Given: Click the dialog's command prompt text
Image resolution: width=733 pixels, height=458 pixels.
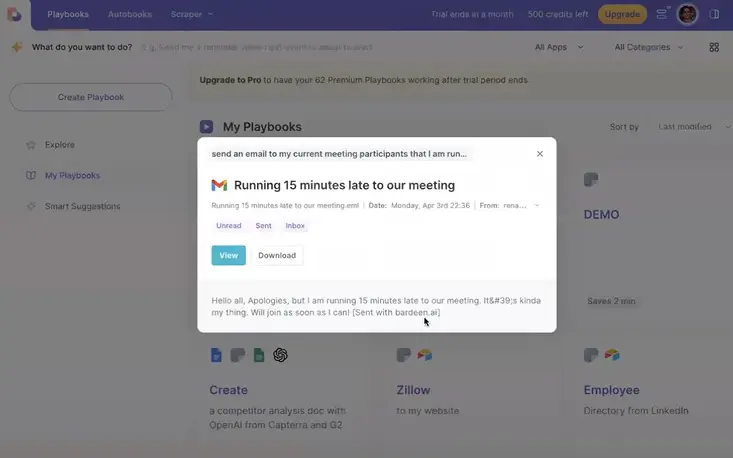Looking at the screenshot, I should pyautogui.click(x=339, y=154).
